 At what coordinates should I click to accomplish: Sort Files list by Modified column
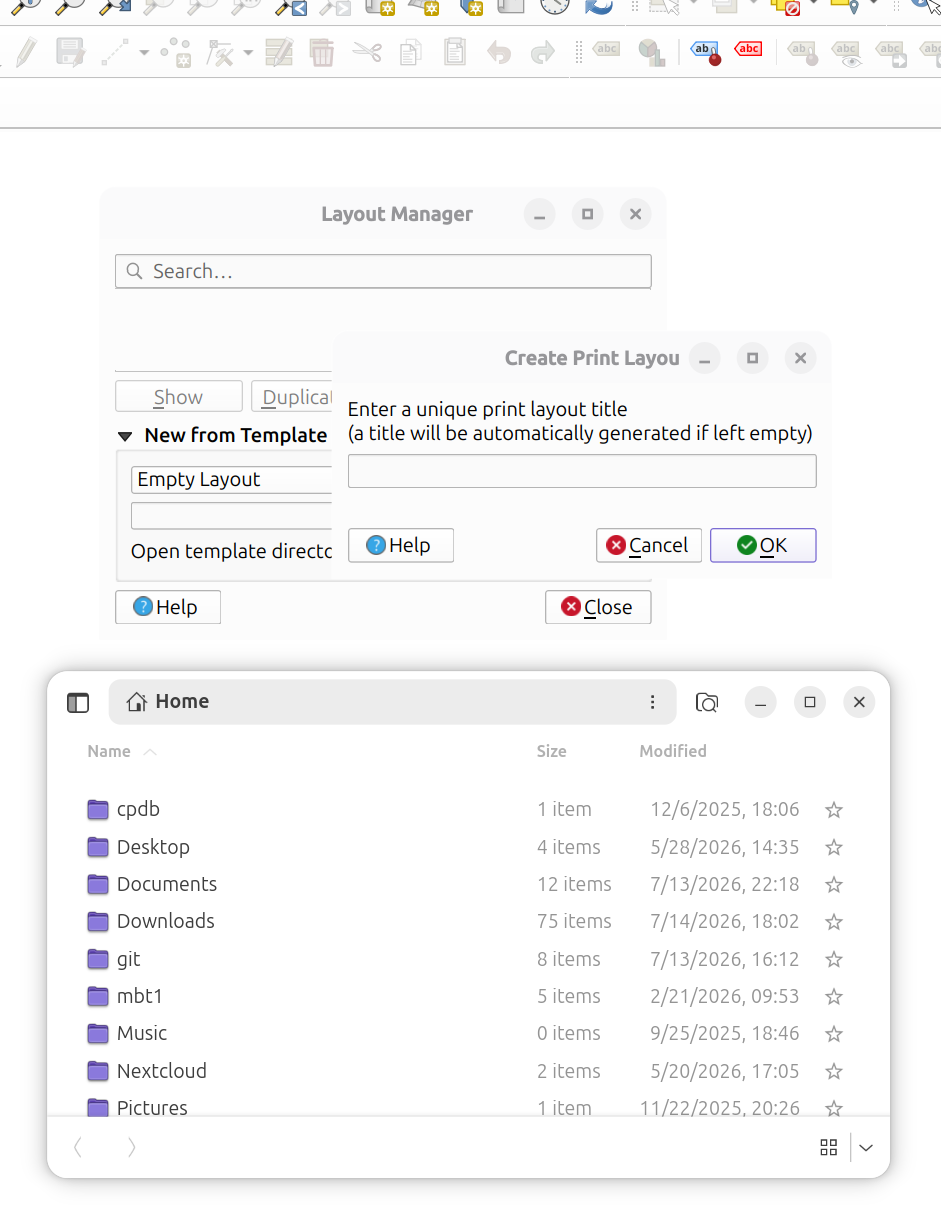click(x=673, y=751)
